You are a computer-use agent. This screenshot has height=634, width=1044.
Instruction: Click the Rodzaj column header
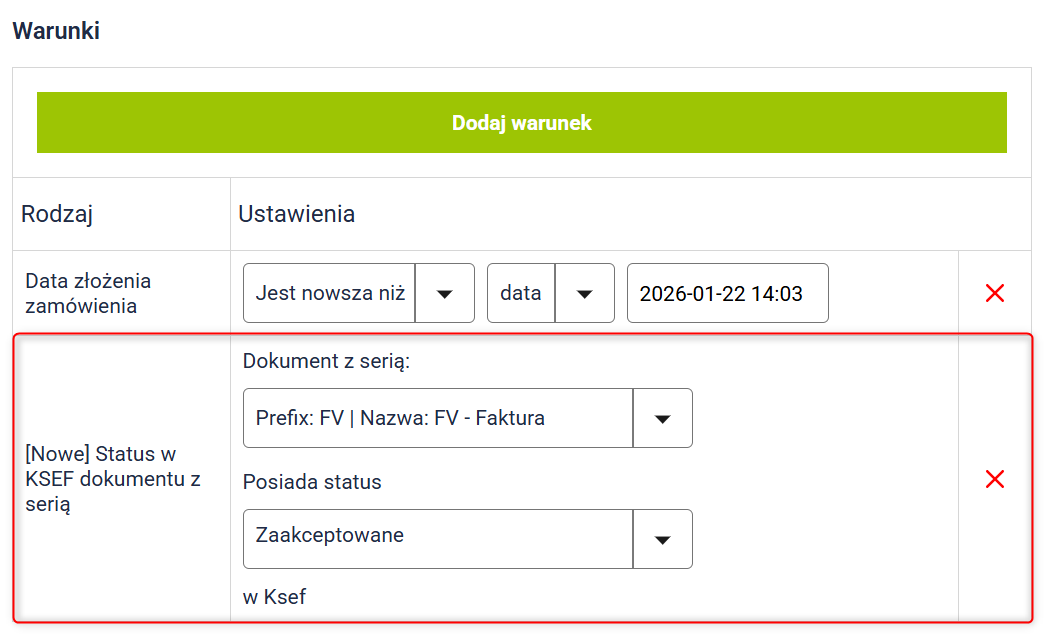click(x=57, y=214)
